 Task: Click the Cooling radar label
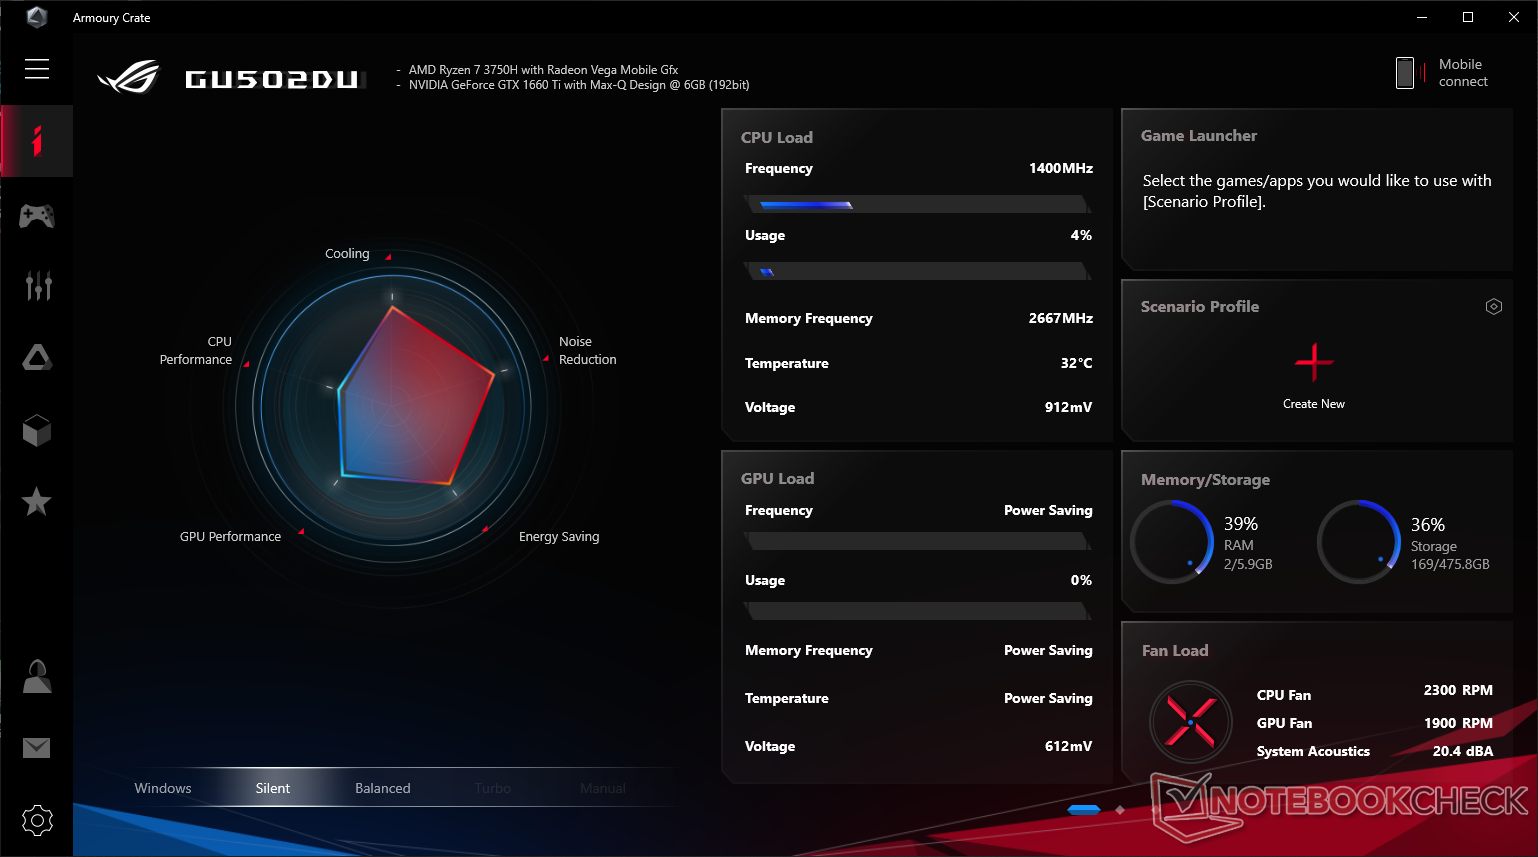click(347, 254)
